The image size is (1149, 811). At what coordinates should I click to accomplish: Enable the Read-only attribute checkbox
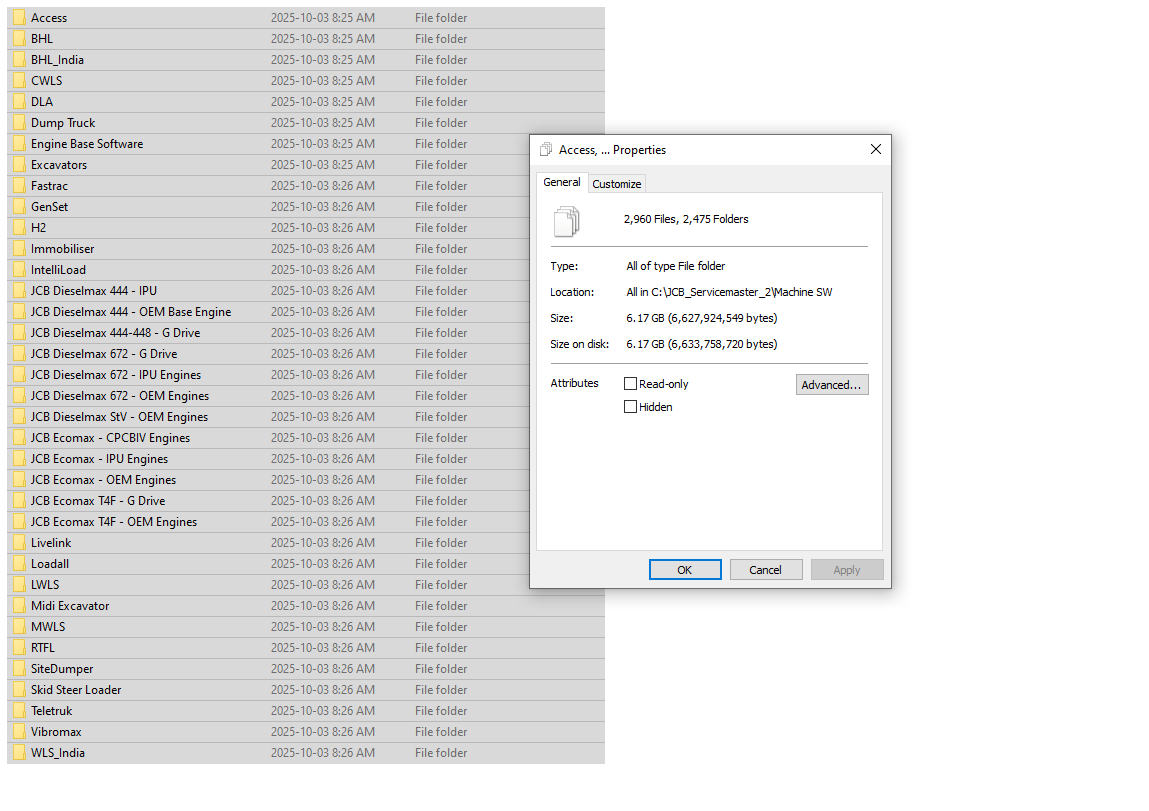pyautogui.click(x=631, y=383)
